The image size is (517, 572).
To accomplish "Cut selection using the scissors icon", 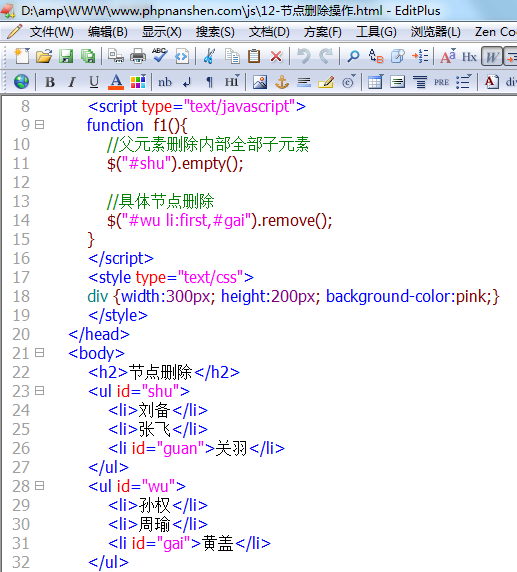I will pos(209,57).
